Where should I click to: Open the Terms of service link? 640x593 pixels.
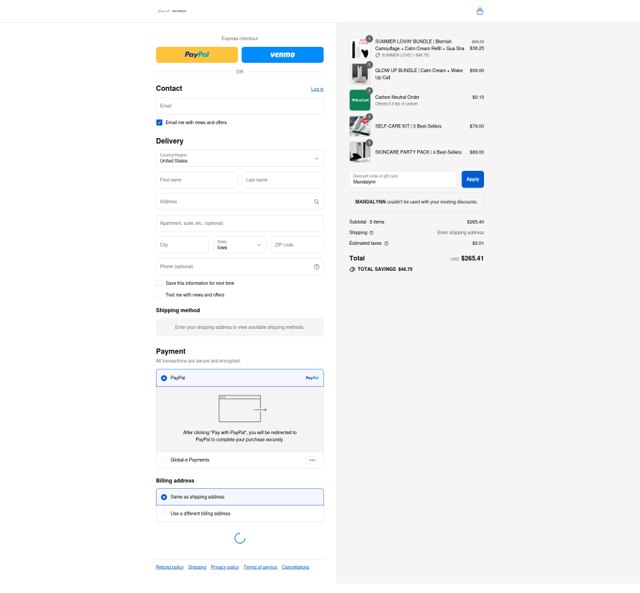[x=260, y=567]
